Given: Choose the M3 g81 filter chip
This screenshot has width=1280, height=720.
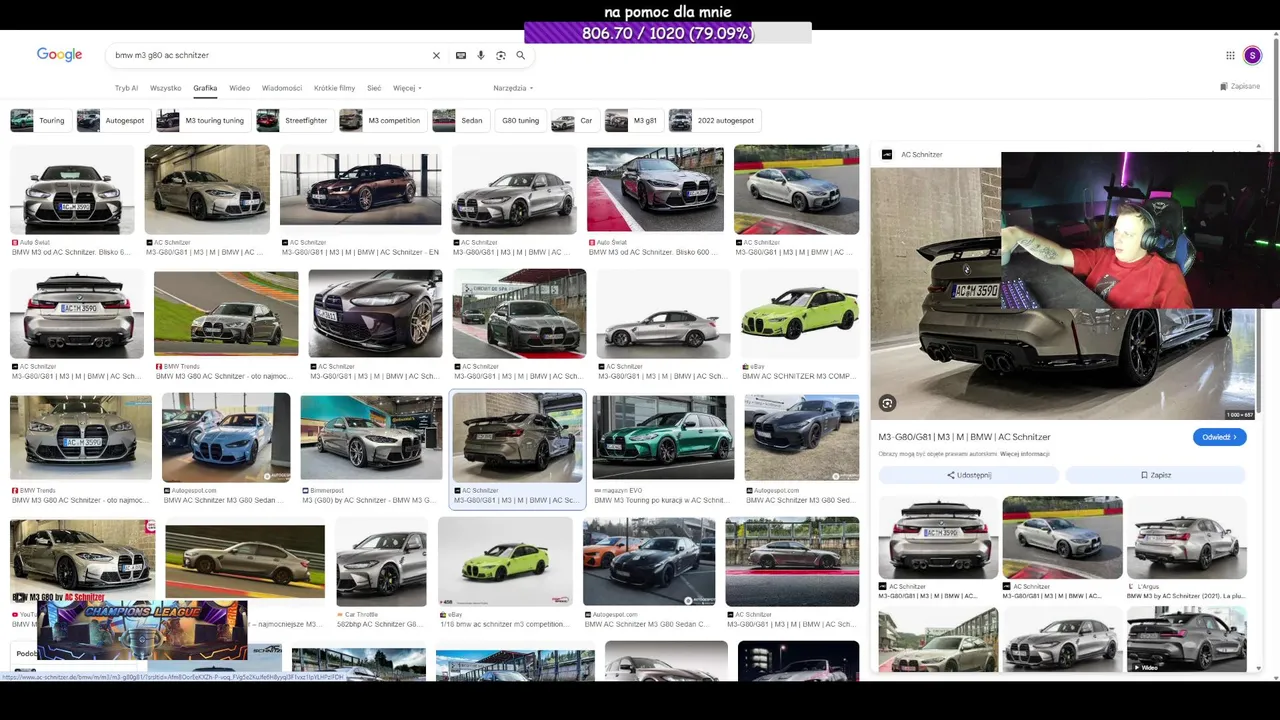Looking at the screenshot, I should pos(633,121).
